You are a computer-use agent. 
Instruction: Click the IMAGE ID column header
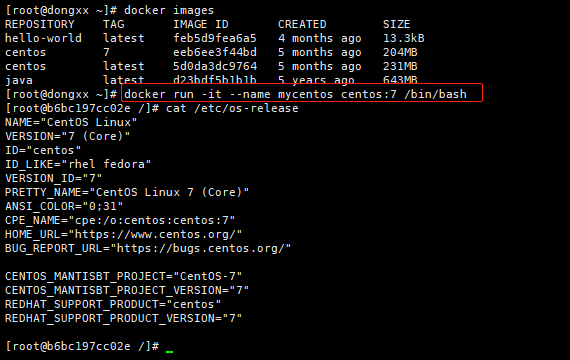201,24
